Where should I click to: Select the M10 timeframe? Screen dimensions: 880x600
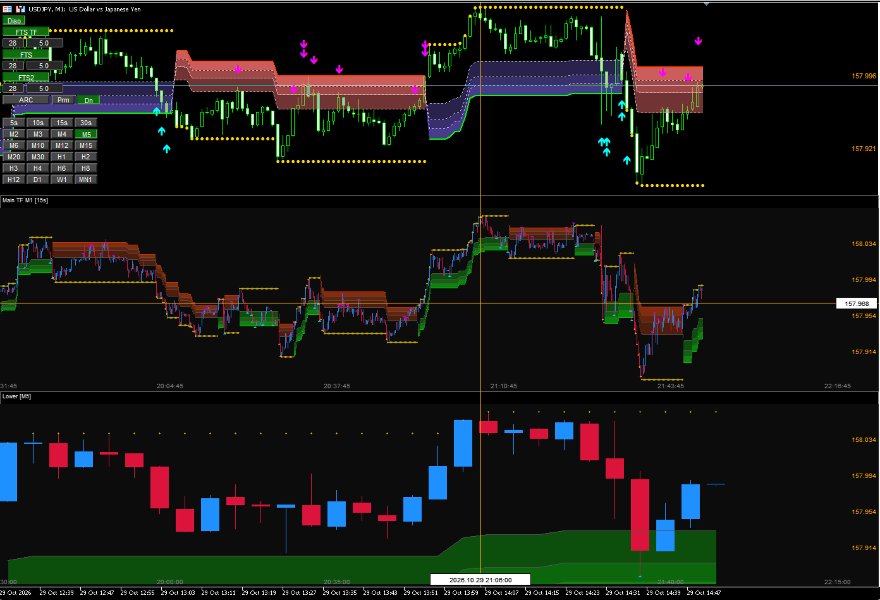(38, 145)
